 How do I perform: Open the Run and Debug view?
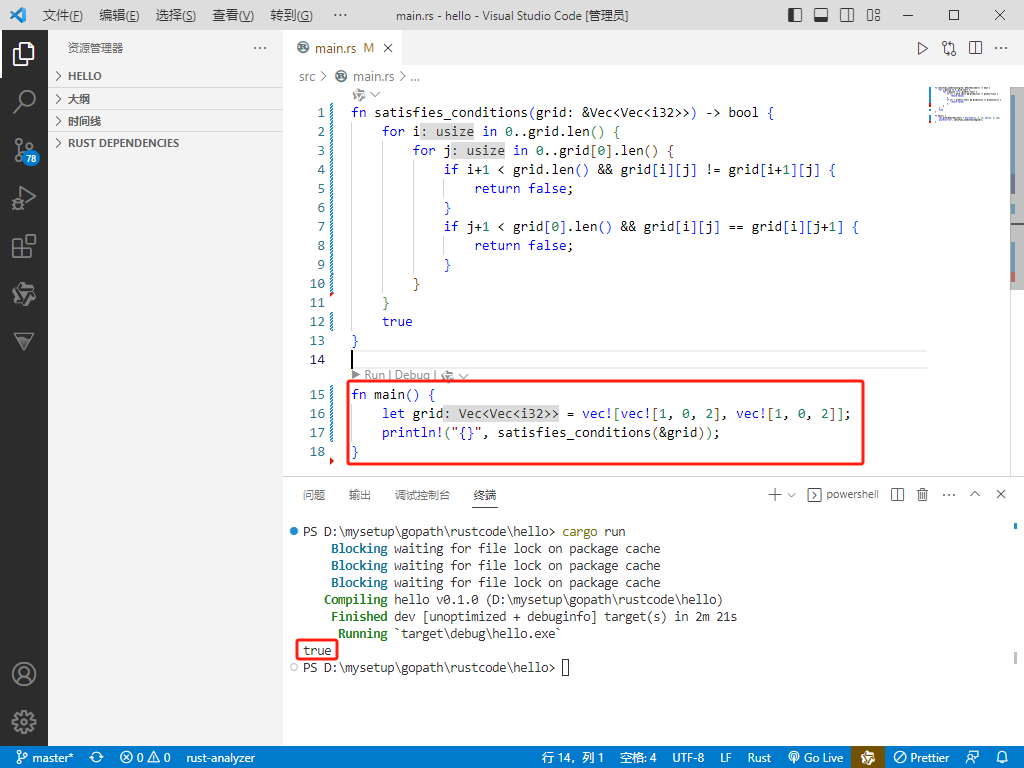point(24,198)
